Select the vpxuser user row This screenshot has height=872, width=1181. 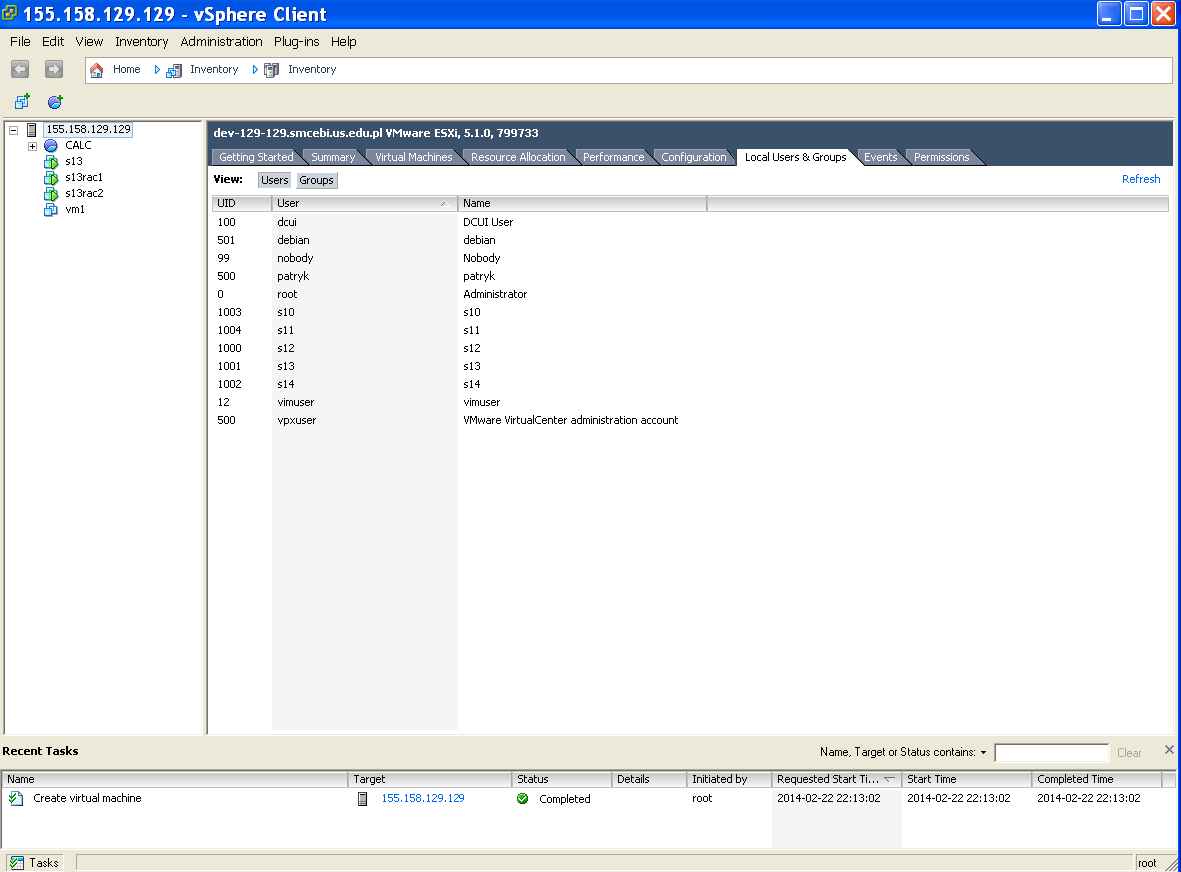(x=689, y=420)
